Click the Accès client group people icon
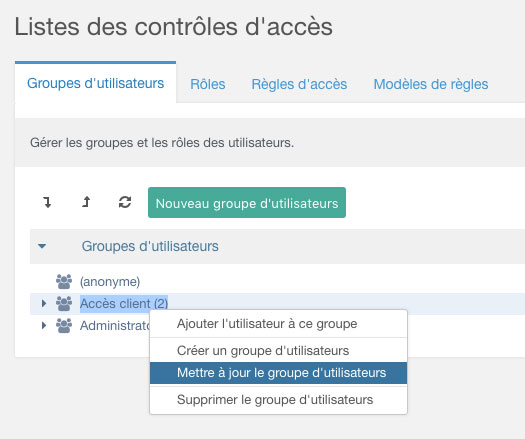 coord(64,304)
